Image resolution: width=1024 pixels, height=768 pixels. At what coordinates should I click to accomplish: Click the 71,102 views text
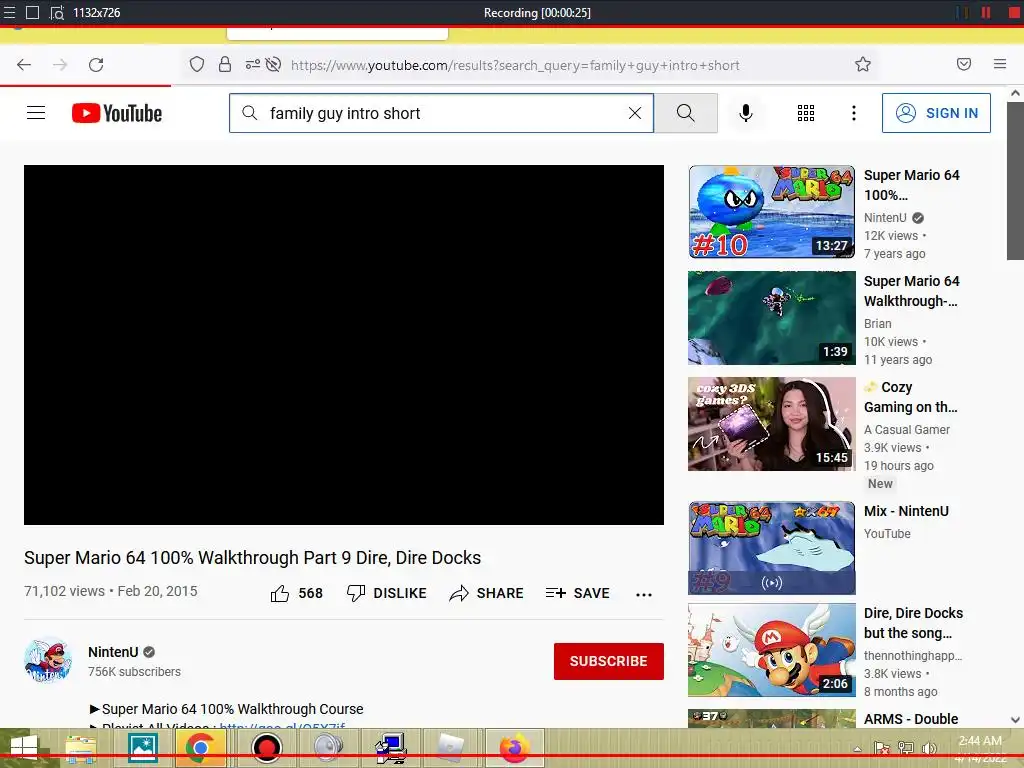[x=64, y=591]
